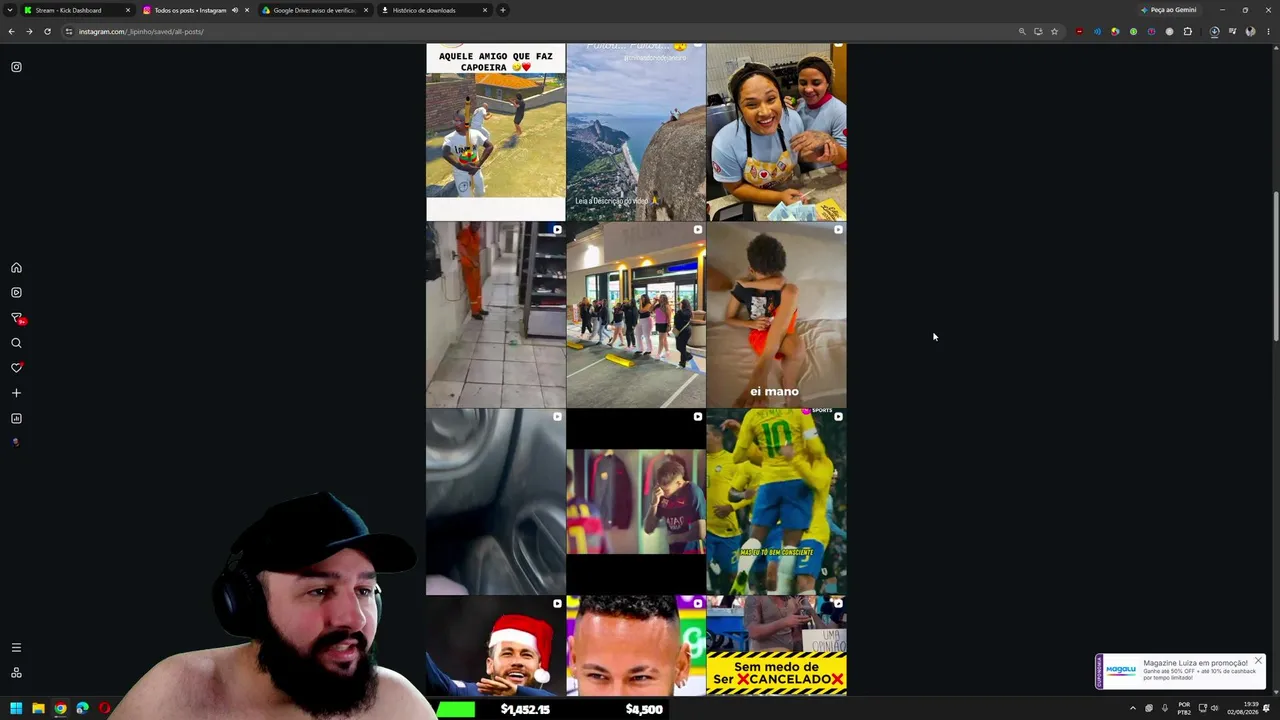Click the Instagram logo in the sidebar

click(16, 67)
